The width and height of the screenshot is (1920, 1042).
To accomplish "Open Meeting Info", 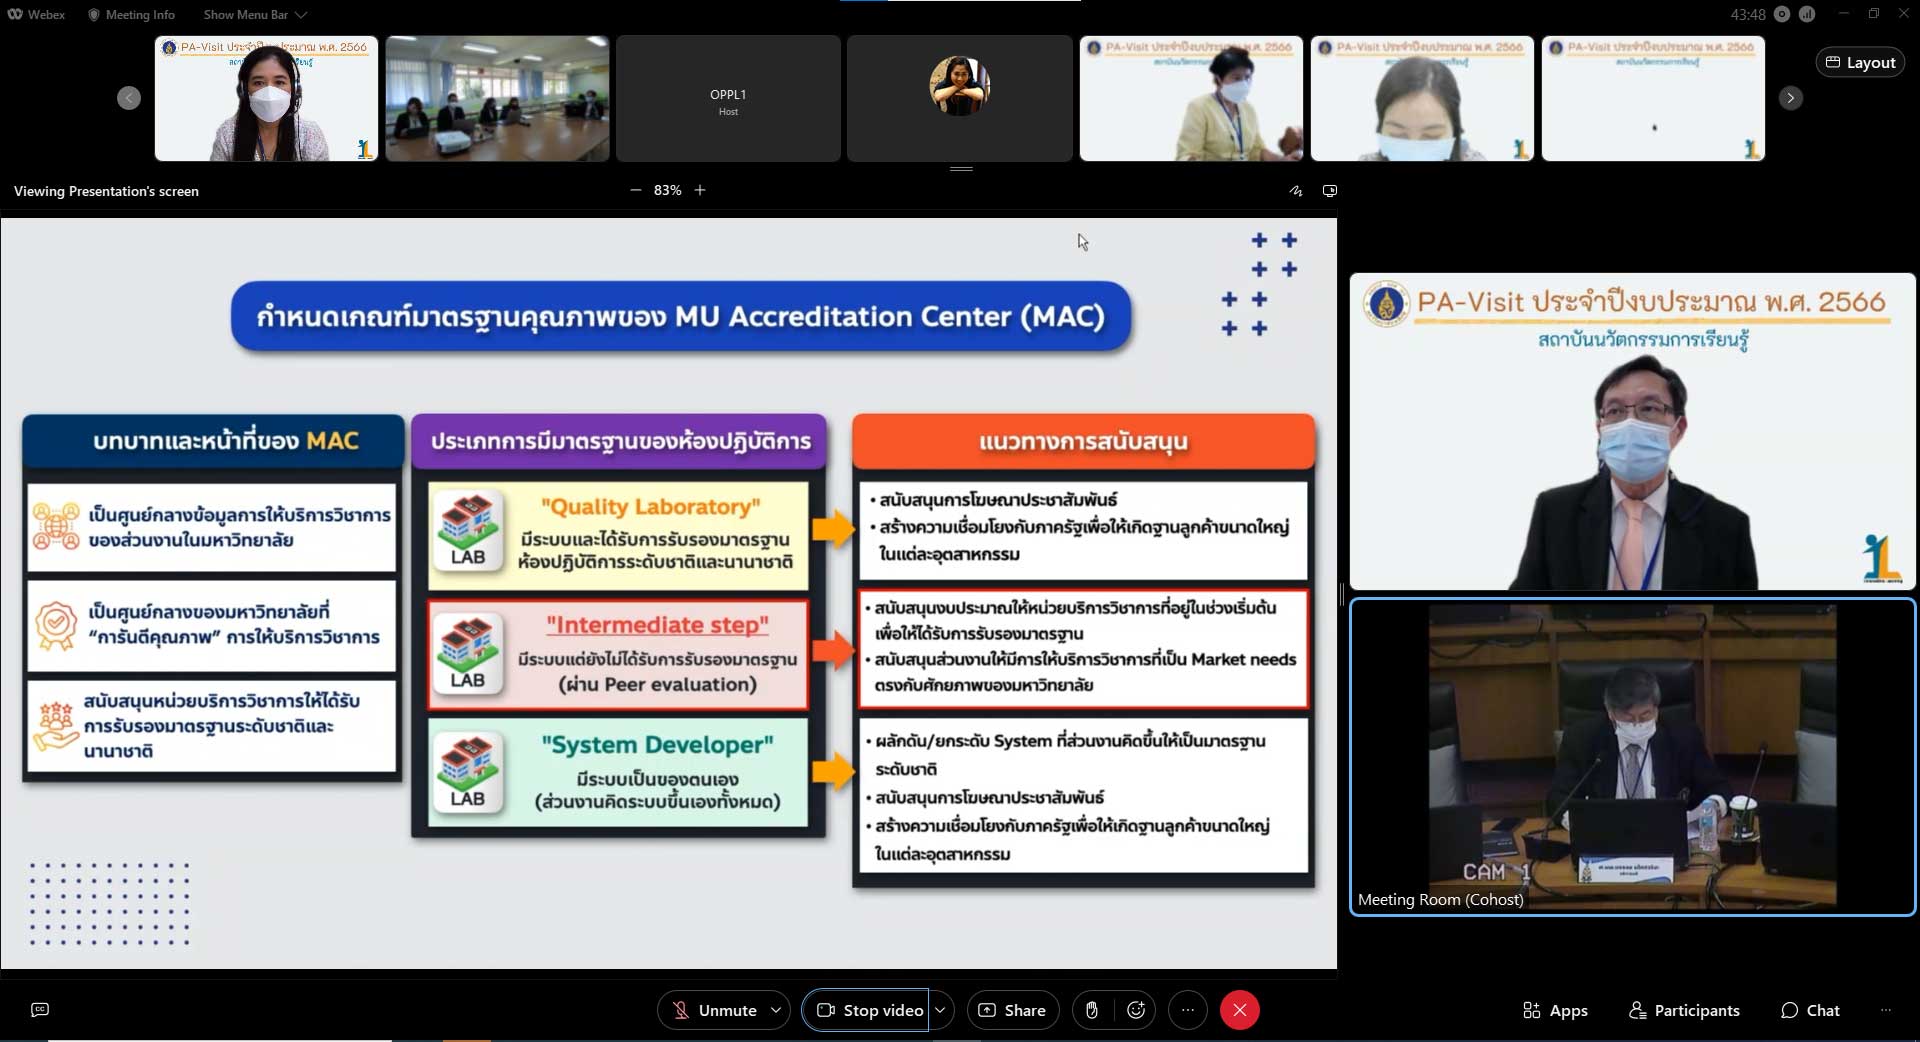I will 131,15.
